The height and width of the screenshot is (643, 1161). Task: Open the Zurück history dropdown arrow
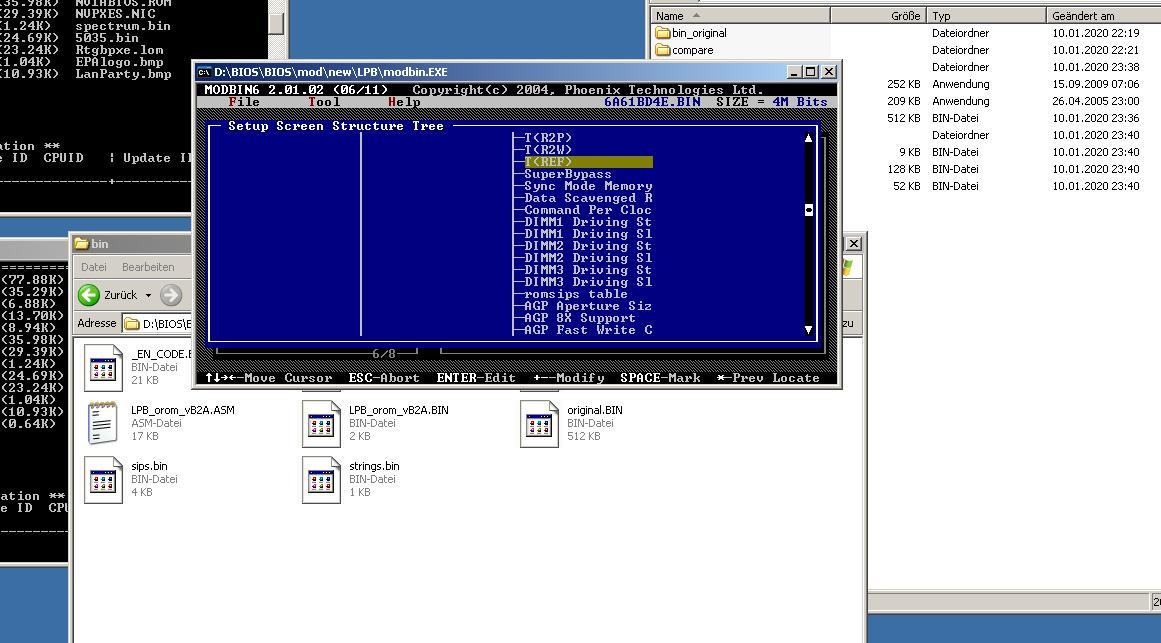coord(148,295)
